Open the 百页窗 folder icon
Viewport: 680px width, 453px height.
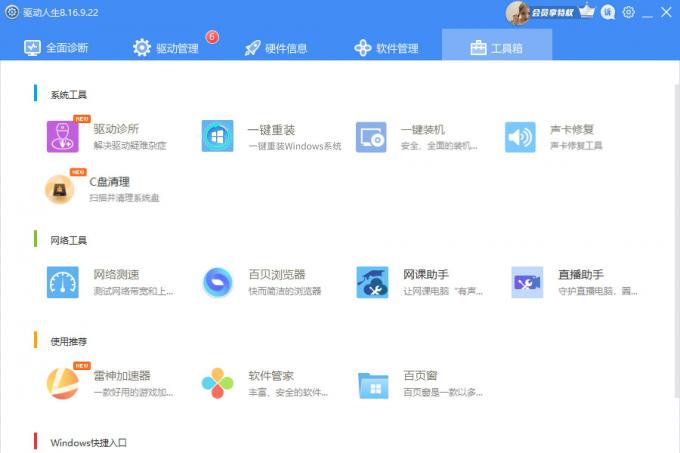pyautogui.click(x=373, y=385)
